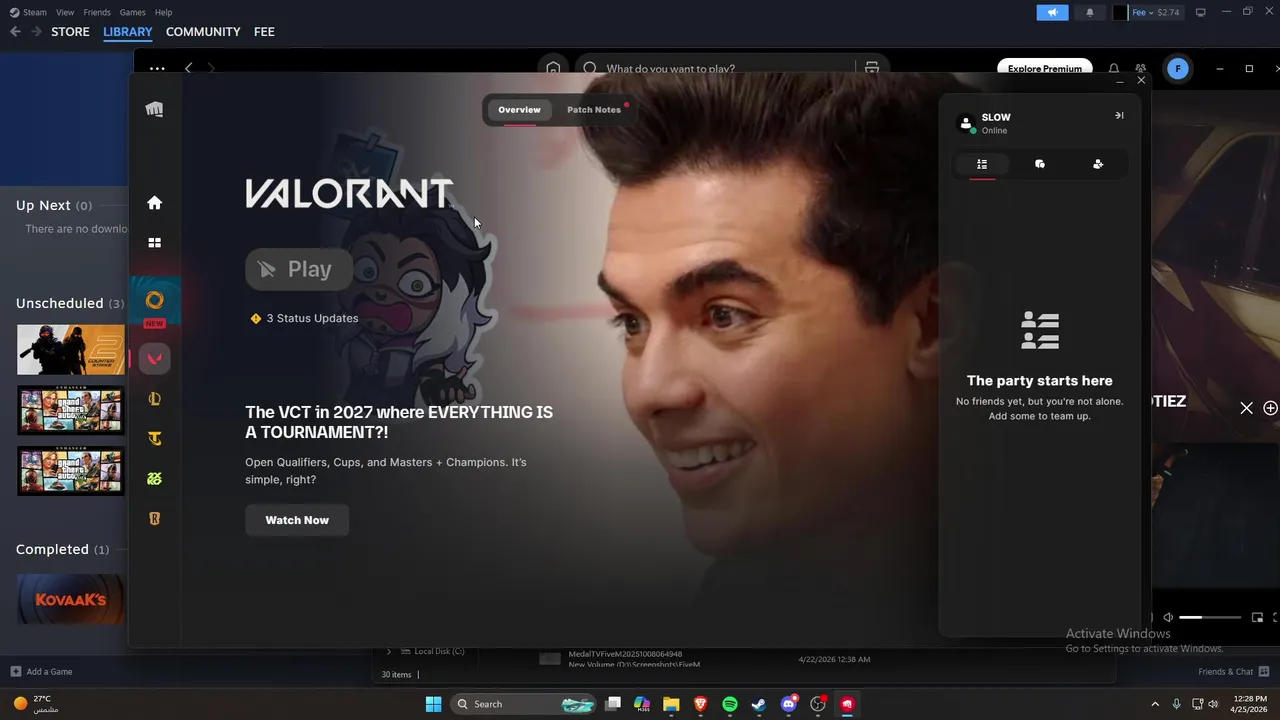Open Discord from the taskbar
The width and height of the screenshot is (1280, 720).
789,704
